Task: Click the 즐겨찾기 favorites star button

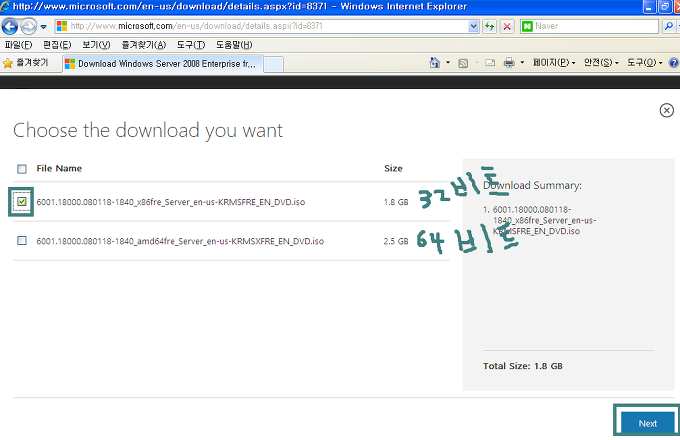Action: pos(25,63)
